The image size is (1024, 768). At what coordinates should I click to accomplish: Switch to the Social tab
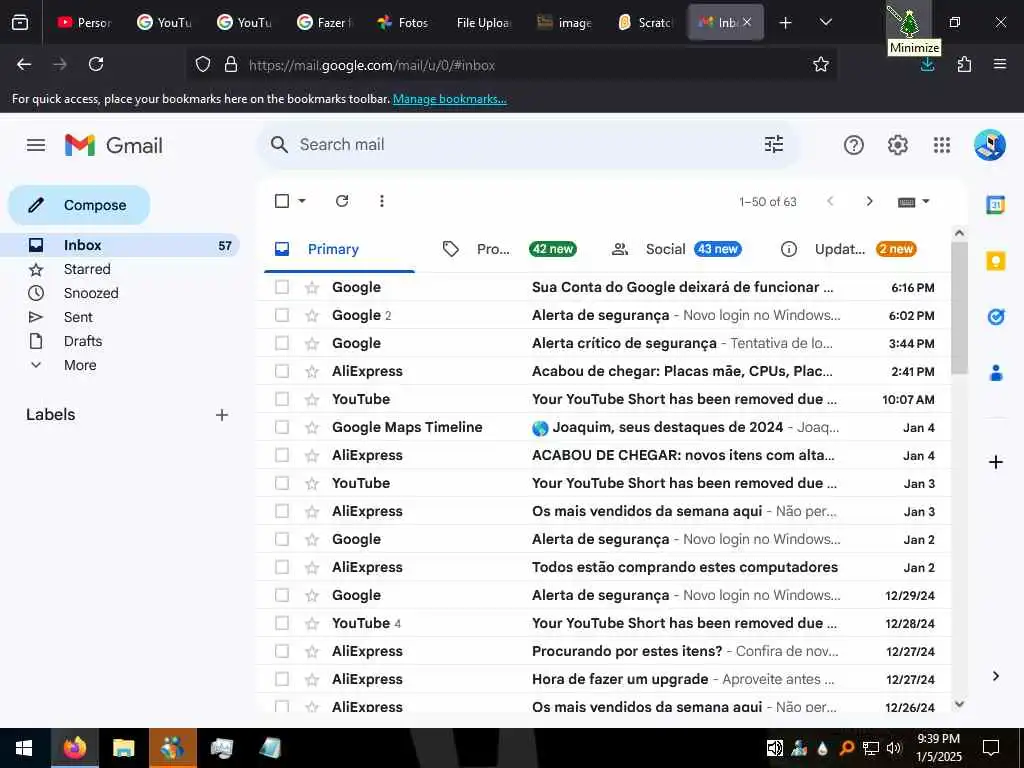(x=678, y=249)
